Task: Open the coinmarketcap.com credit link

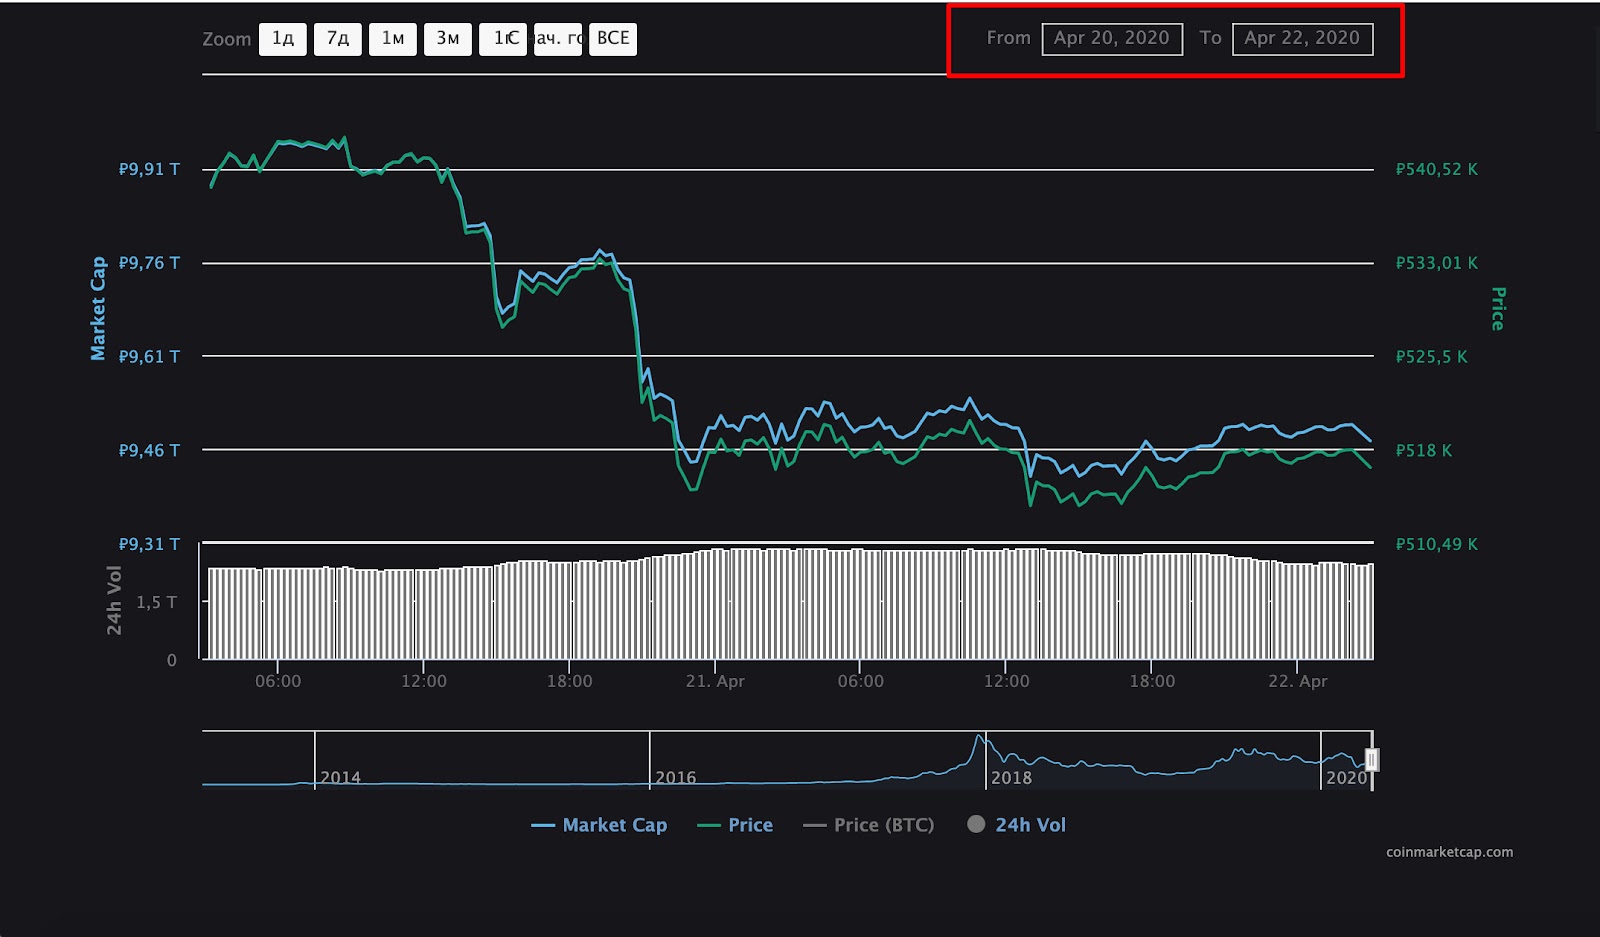Action: [x=1449, y=852]
